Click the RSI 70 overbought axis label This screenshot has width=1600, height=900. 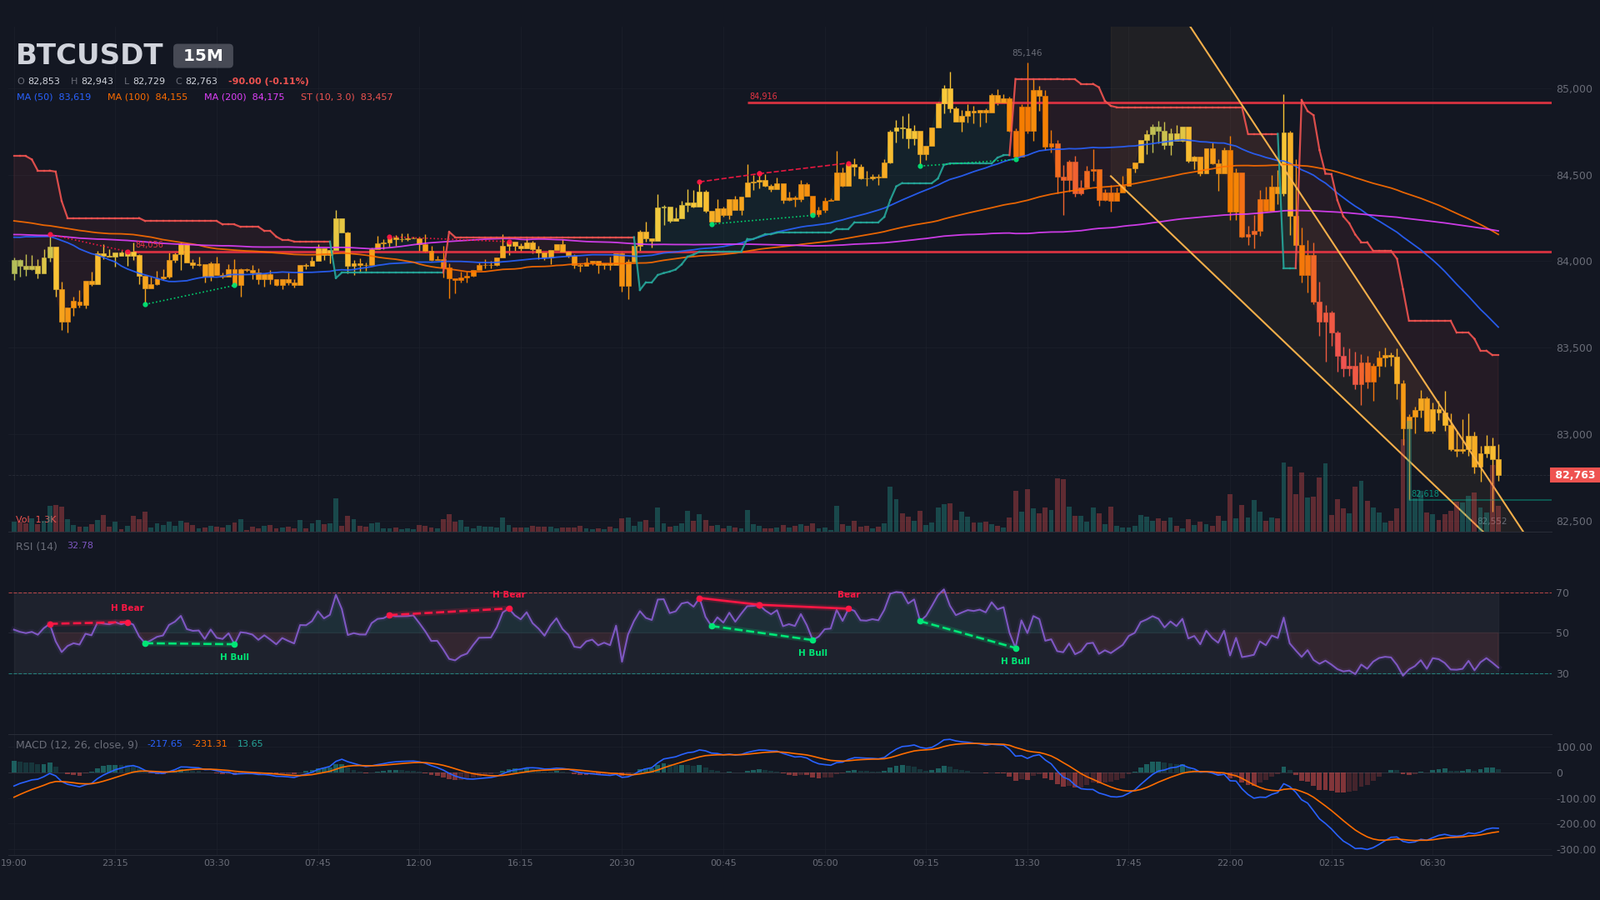click(x=1562, y=594)
